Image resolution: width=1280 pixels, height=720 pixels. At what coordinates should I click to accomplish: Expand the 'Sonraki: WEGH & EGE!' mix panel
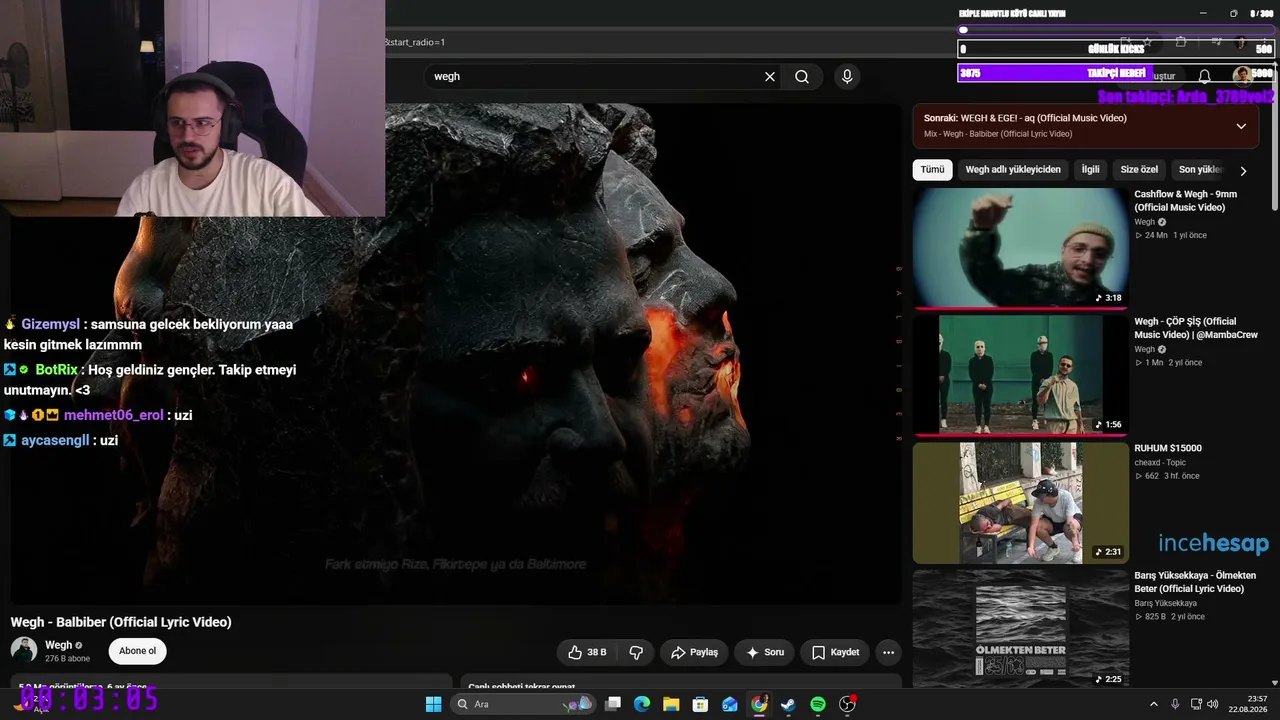pos(1241,126)
